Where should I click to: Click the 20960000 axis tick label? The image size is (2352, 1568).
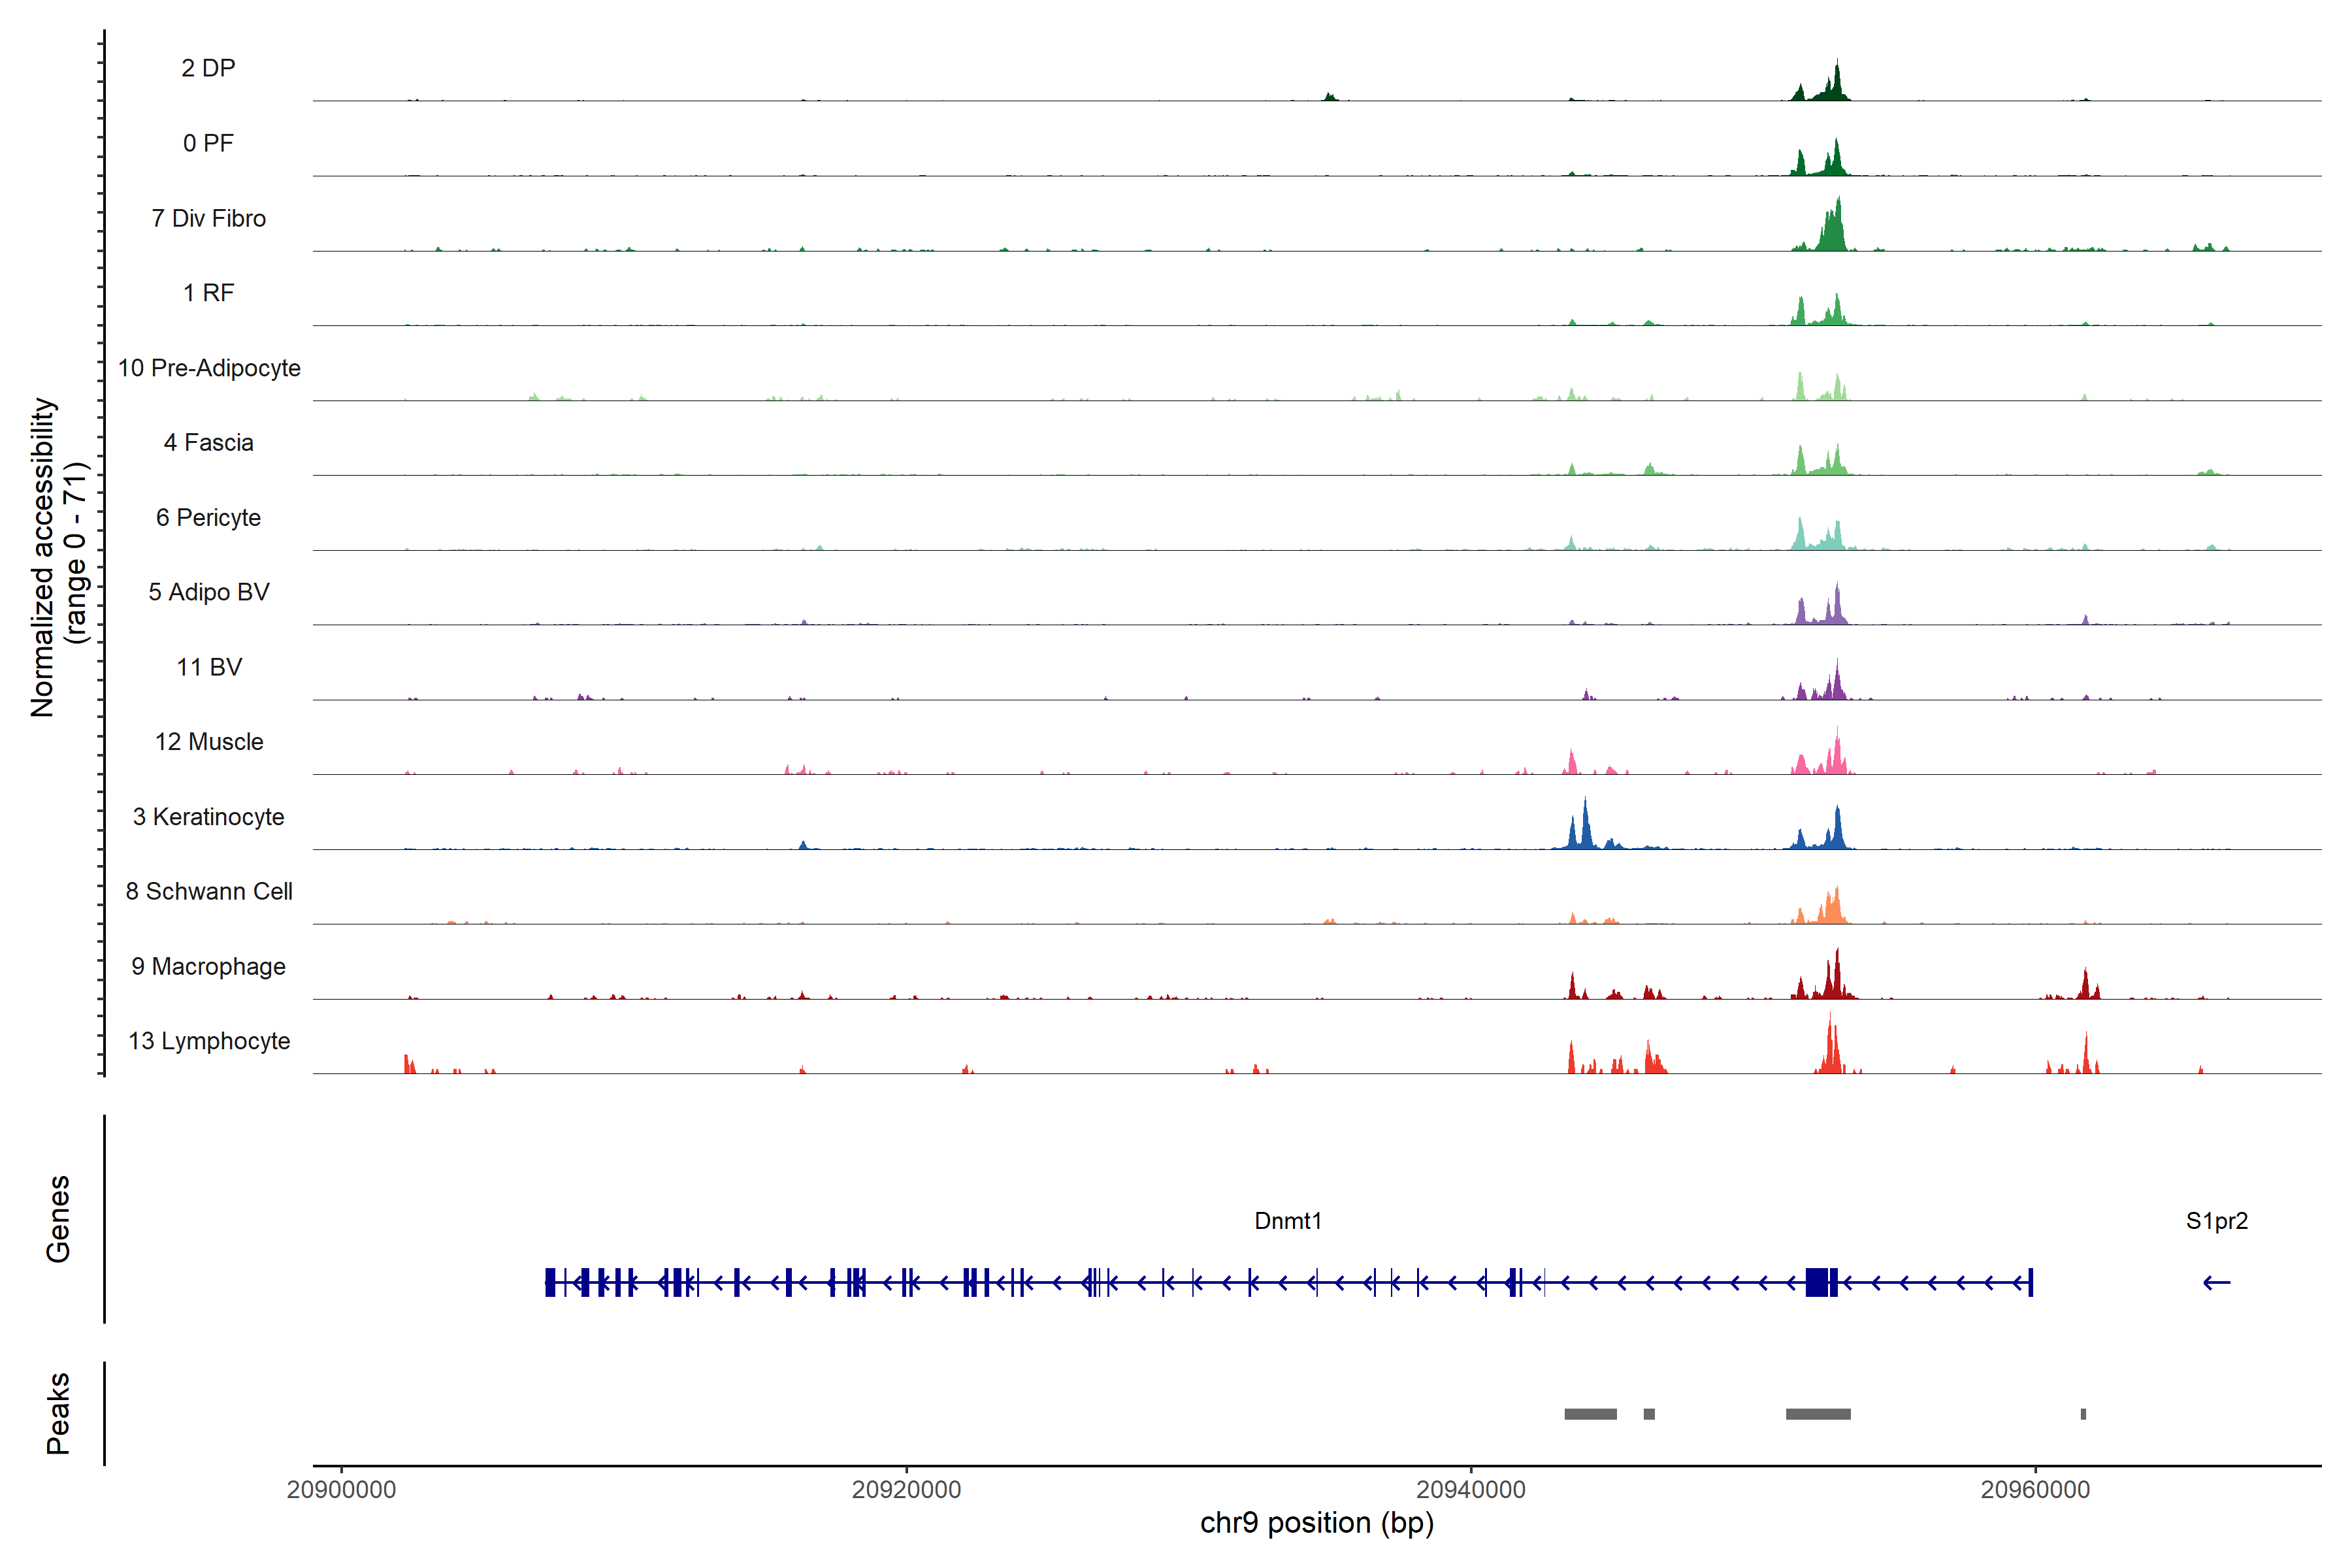coord(2035,1489)
